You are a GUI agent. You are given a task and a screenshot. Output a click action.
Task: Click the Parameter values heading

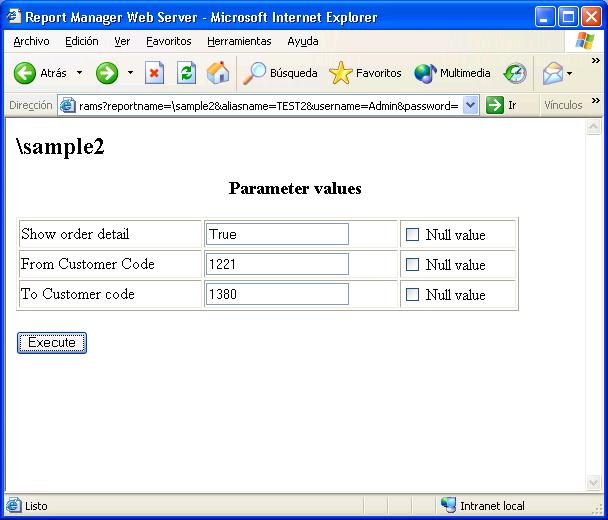[x=295, y=188]
